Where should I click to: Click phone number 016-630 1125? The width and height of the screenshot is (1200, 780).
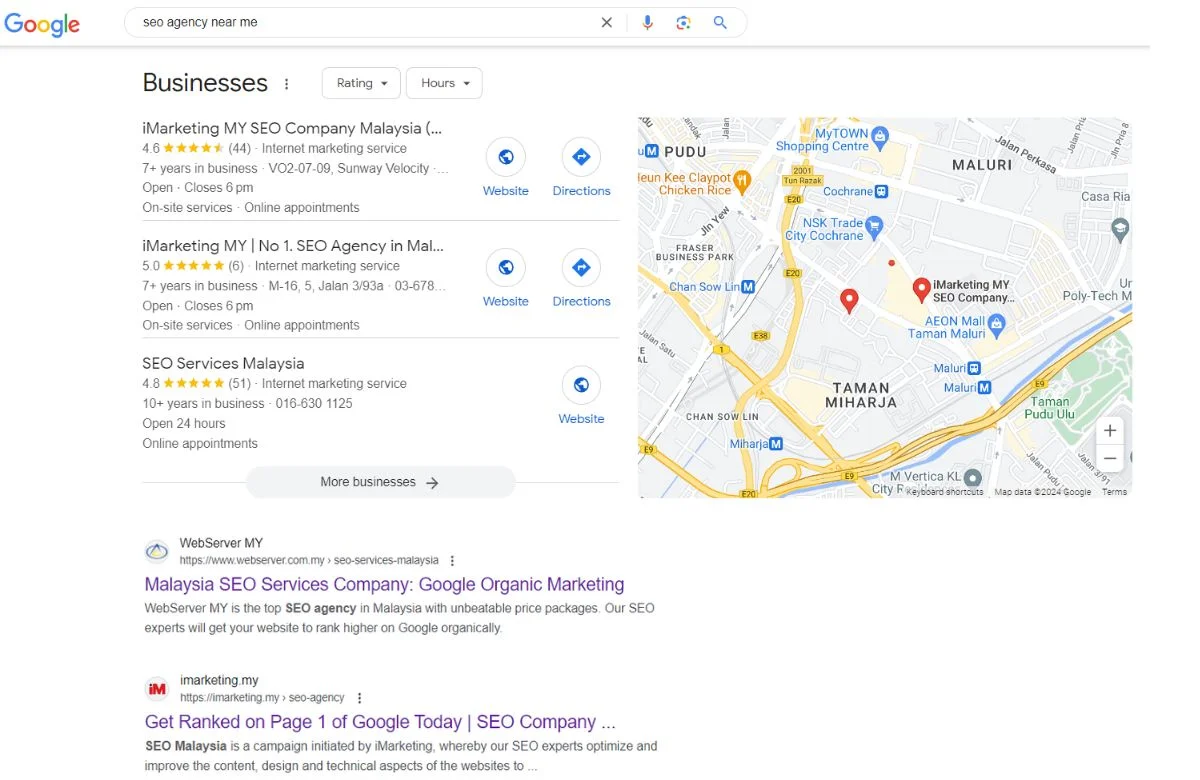pos(312,403)
